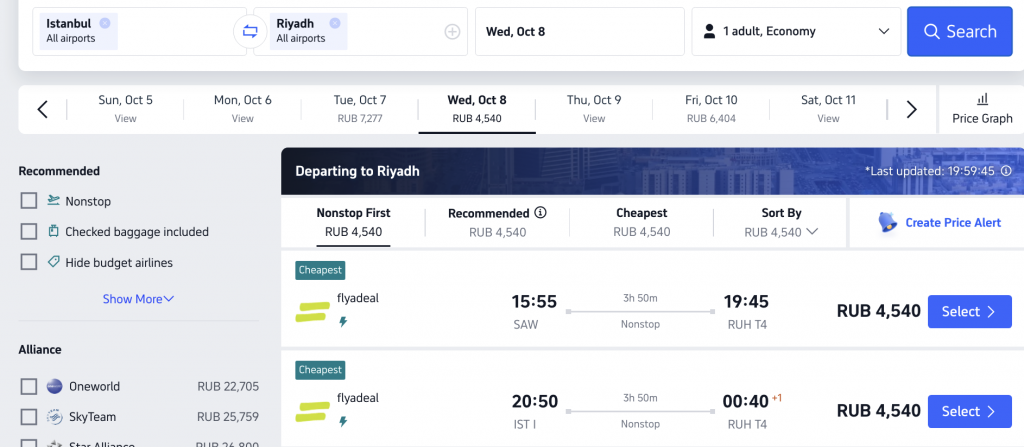Remove Riyadh from destination field

coord(335,23)
